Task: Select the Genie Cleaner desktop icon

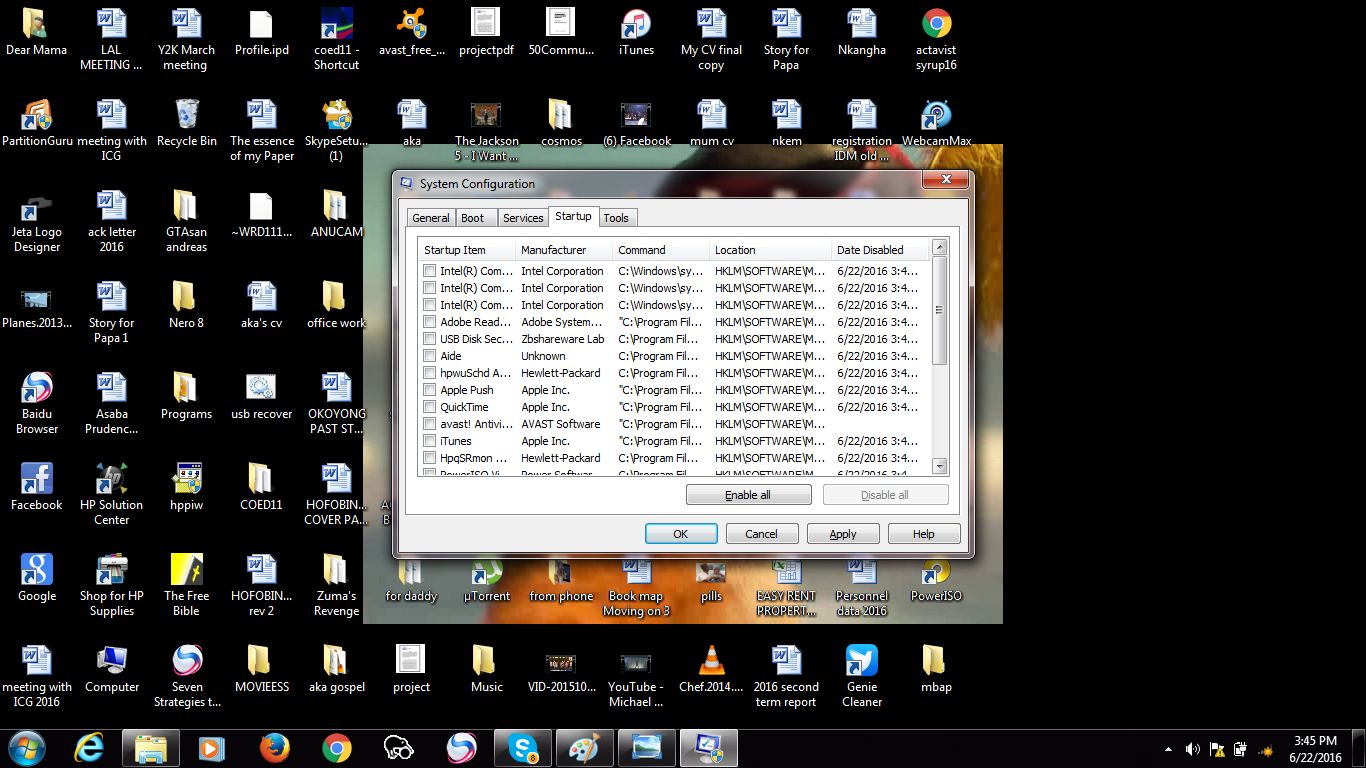Action: (x=862, y=677)
